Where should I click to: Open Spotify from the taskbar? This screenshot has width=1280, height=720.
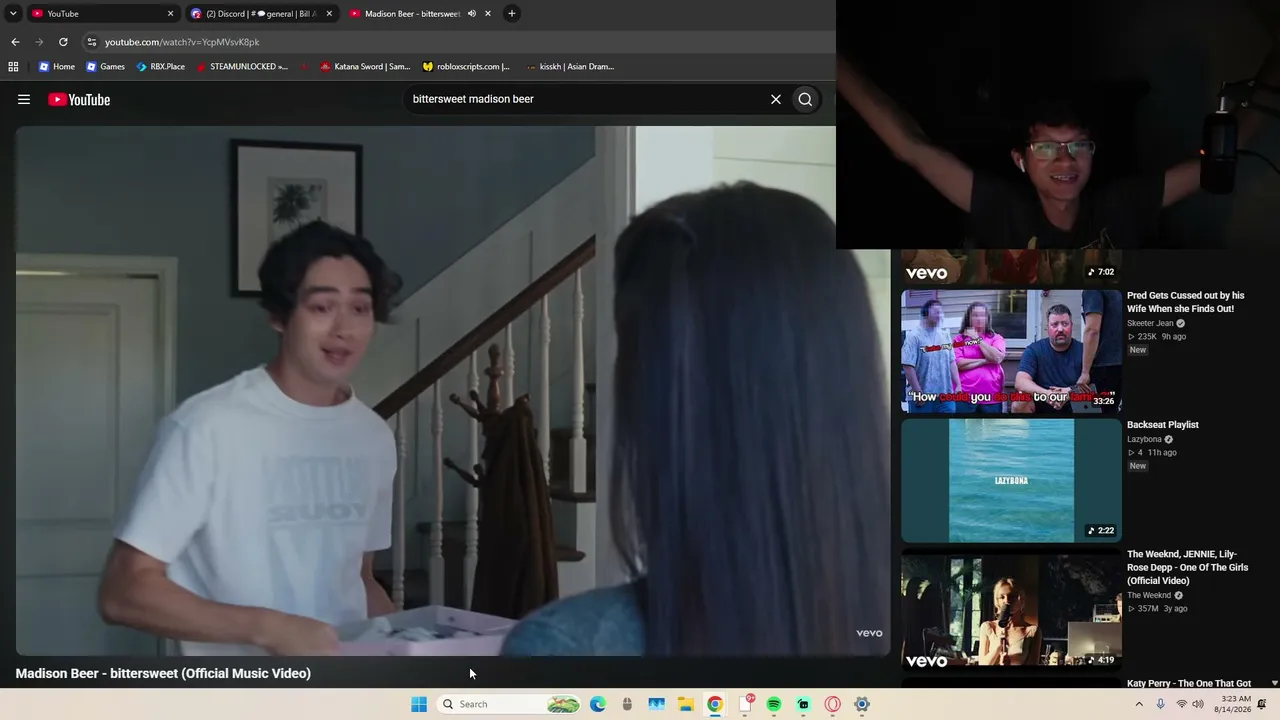coord(774,704)
